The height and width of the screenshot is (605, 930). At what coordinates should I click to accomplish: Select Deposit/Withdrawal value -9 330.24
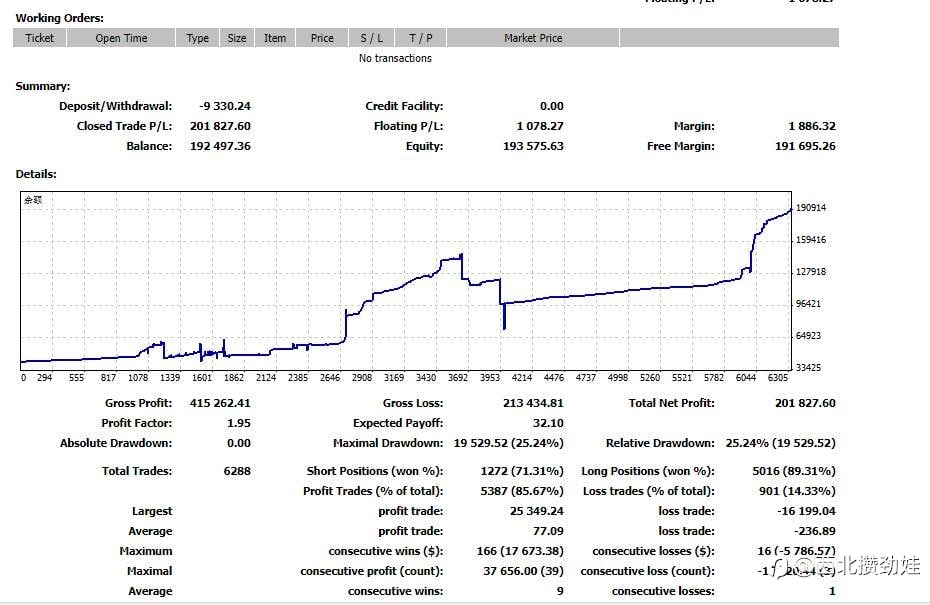pyautogui.click(x=225, y=106)
